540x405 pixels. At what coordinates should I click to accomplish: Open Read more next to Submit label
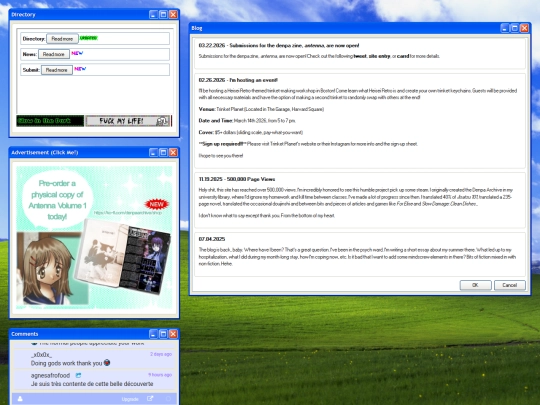click(57, 70)
